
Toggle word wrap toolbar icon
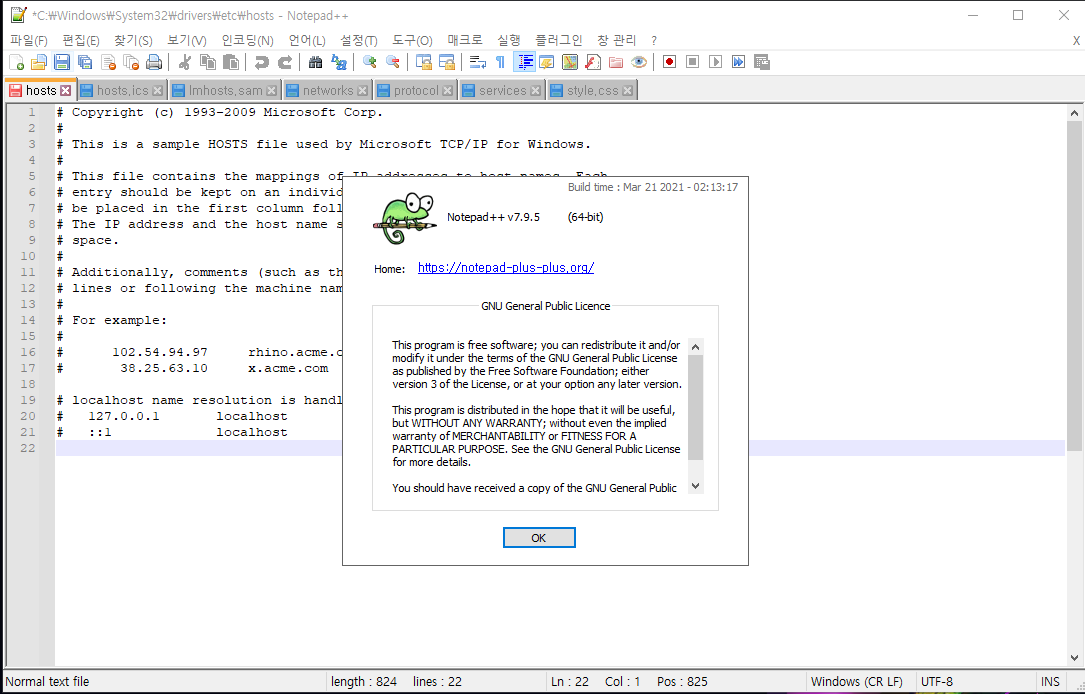(477, 62)
